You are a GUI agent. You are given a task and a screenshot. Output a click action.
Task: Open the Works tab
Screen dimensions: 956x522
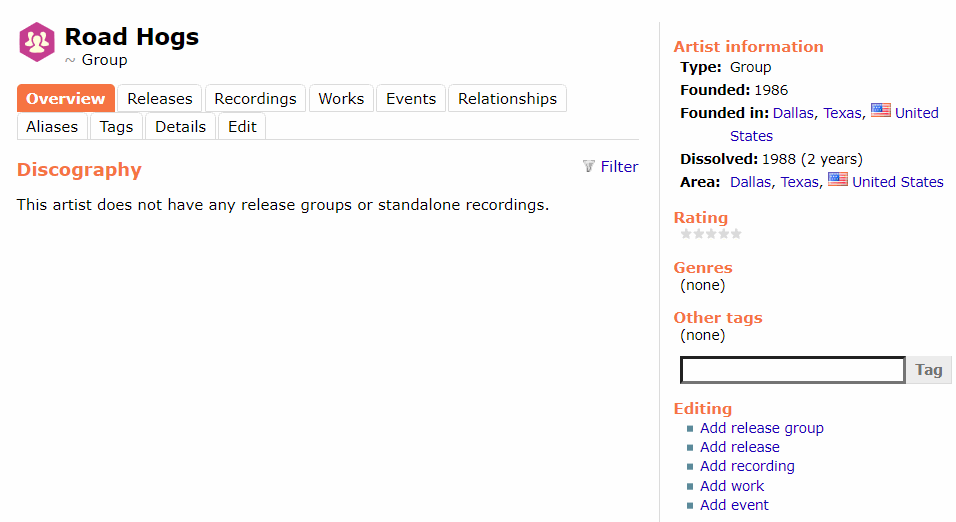coord(341,99)
